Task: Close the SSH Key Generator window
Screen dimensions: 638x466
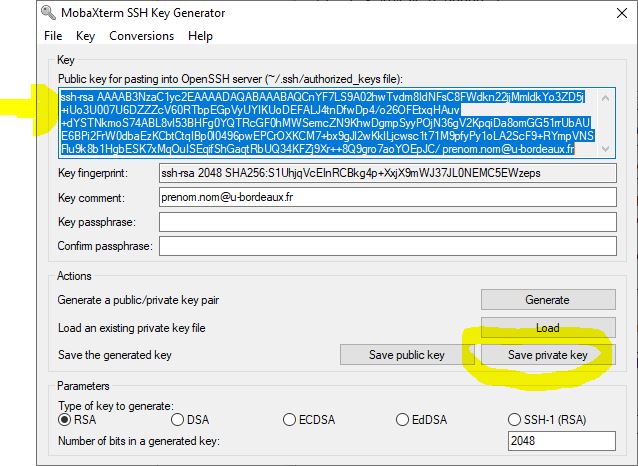Action: click(x=622, y=13)
